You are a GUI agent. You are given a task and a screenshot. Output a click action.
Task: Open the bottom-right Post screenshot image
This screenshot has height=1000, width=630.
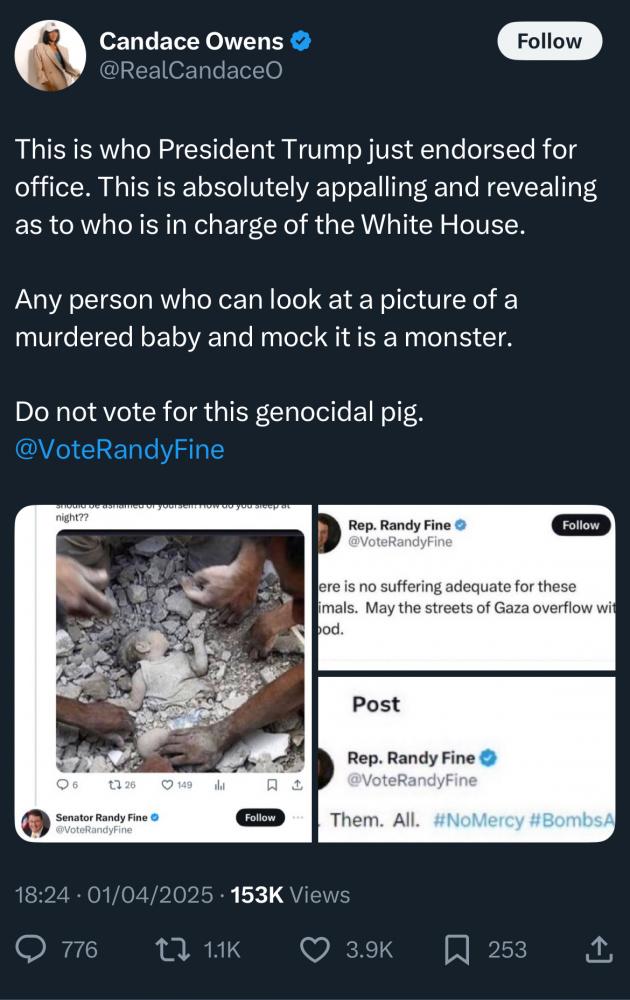[x=466, y=760]
